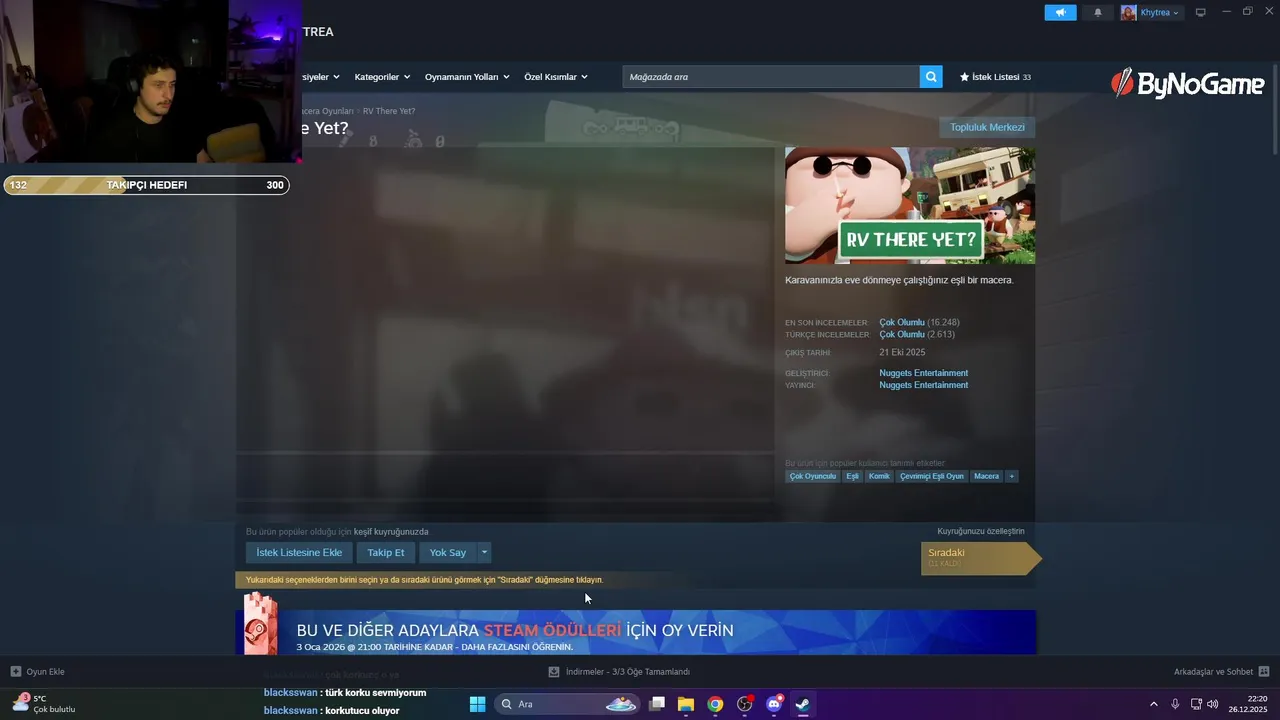Click Takip Et button

(385, 552)
